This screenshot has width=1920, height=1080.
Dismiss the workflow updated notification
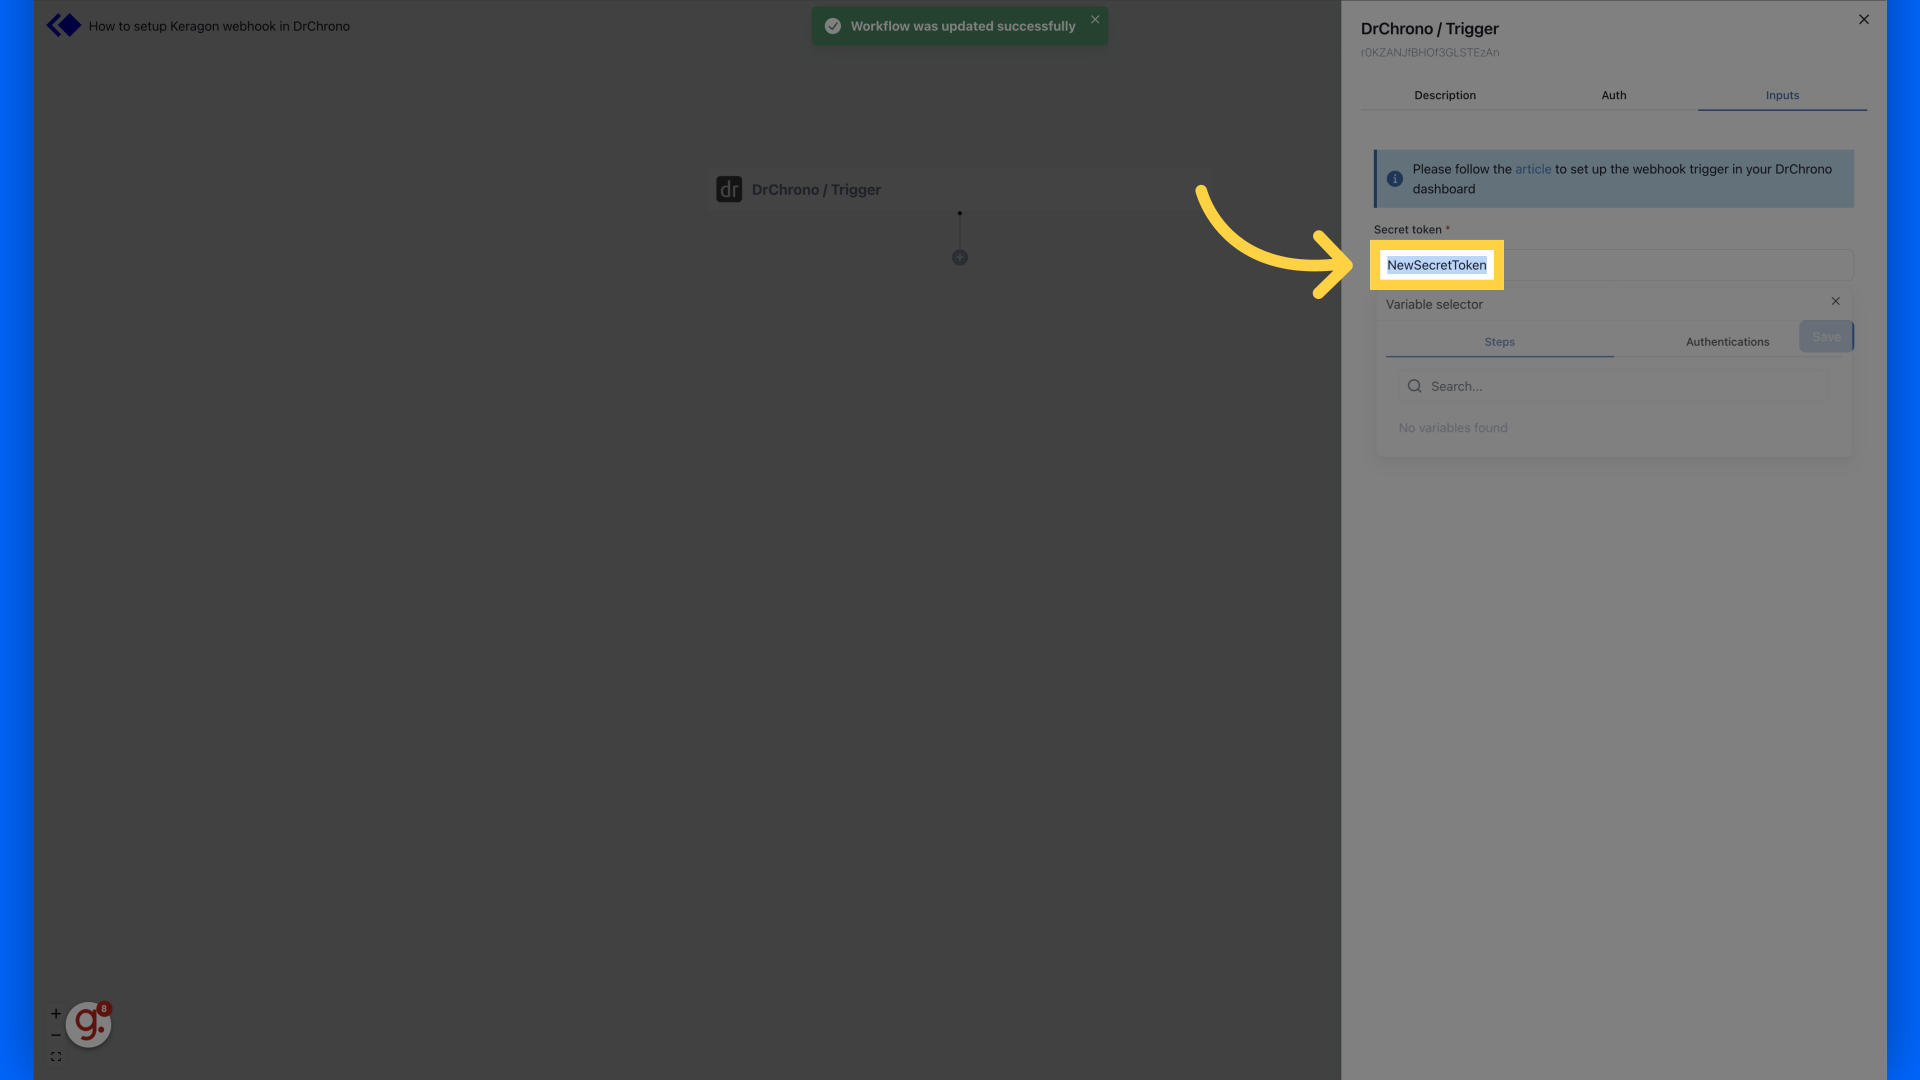pyautogui.click(x=1095, y=19)
